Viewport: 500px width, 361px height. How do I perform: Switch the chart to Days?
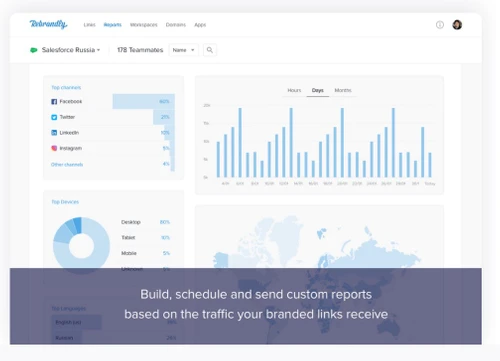coord(318,90)
